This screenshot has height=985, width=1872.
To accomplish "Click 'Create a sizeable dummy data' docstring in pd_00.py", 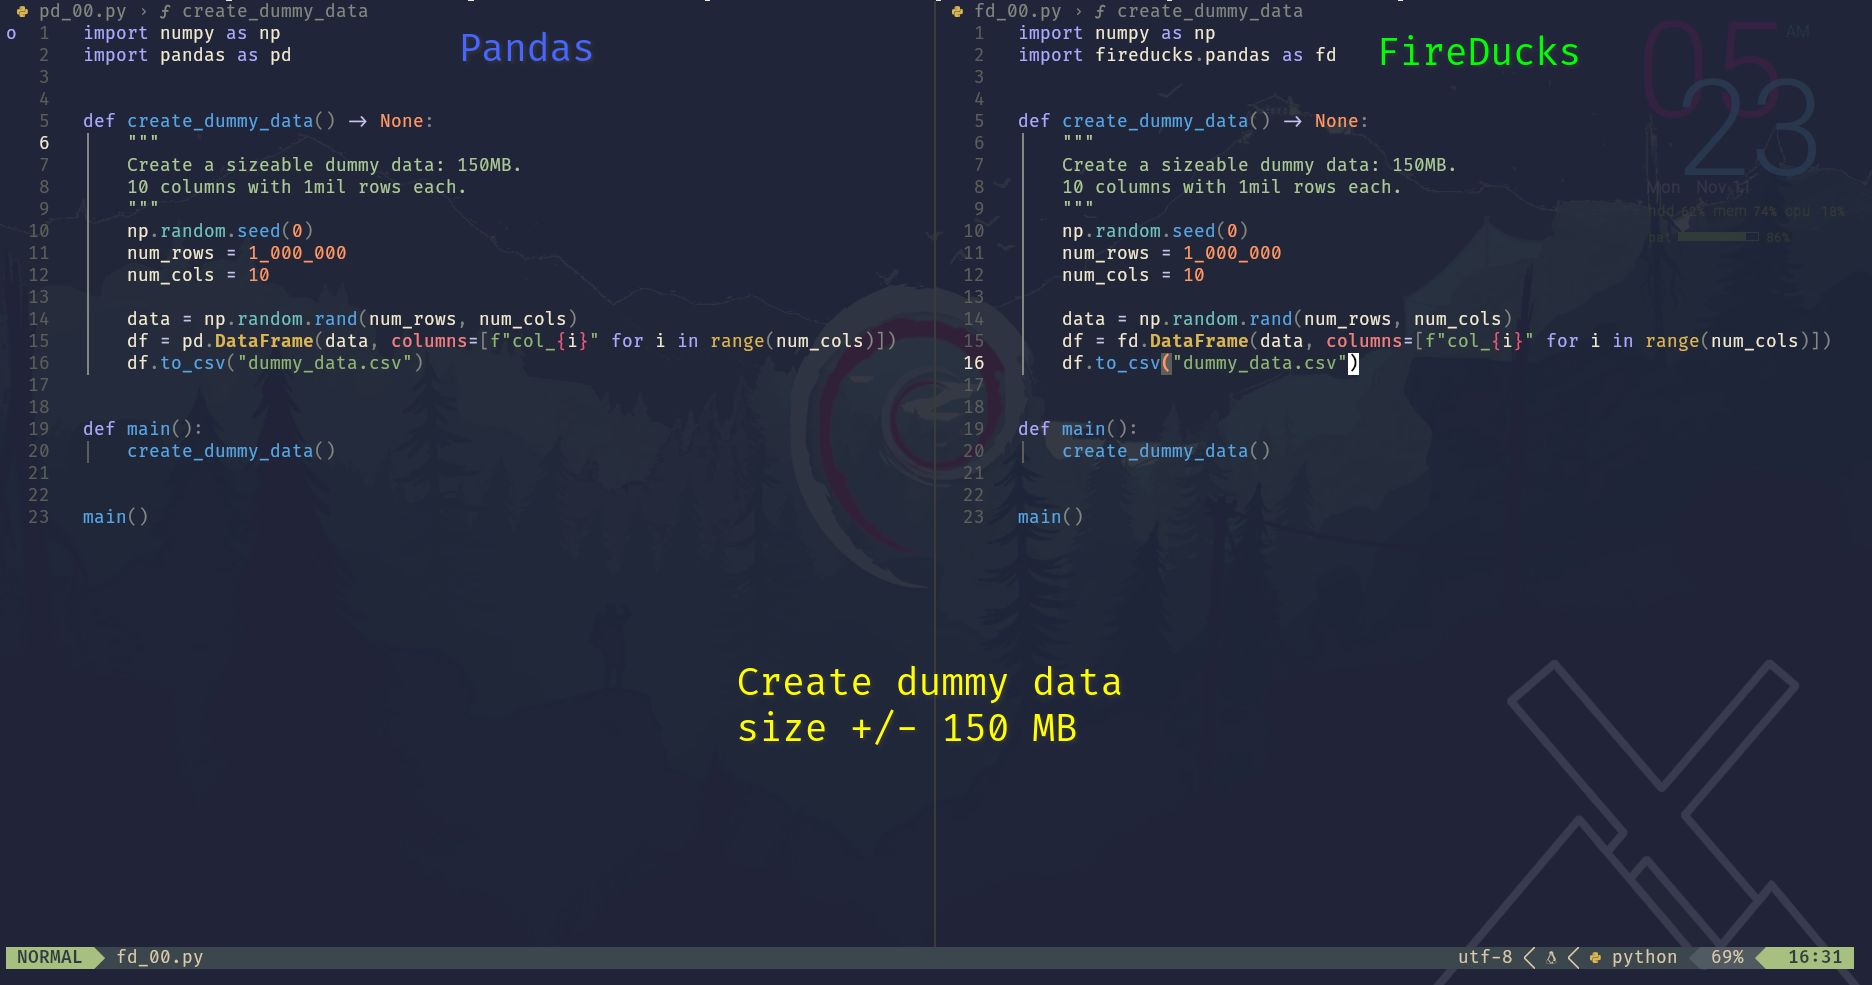I will tap(324, 165).
